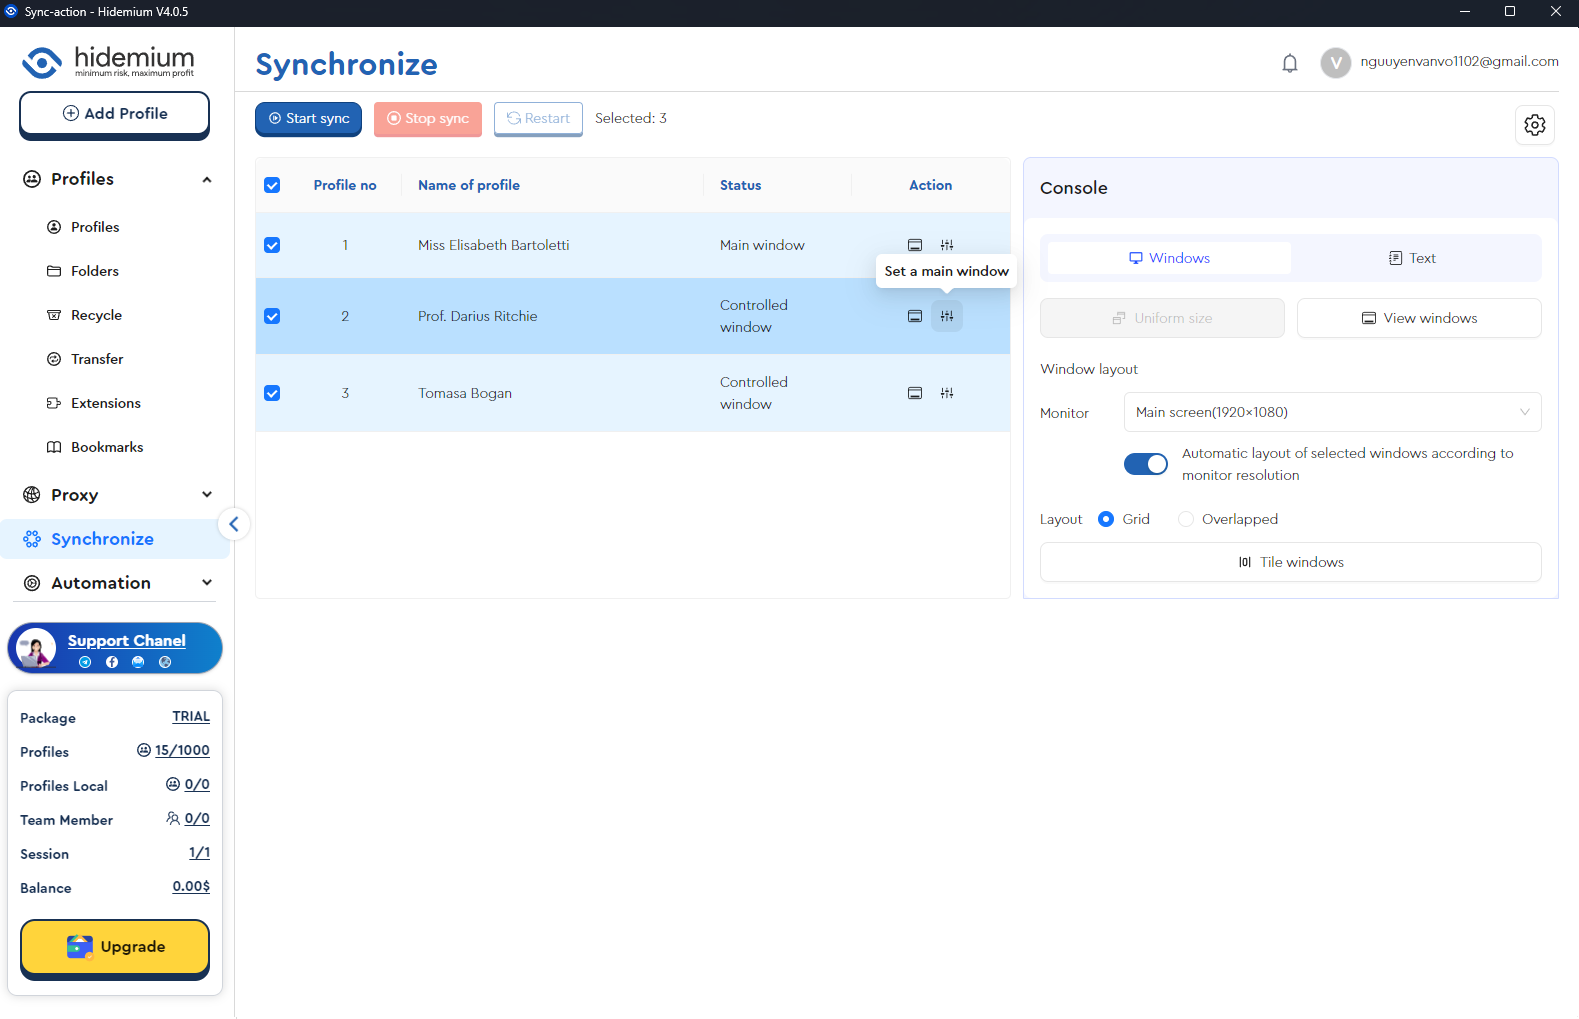Show window of Tomasa Bogan profile
The height and width of the screenshot is (1019, 1579).
914,393
